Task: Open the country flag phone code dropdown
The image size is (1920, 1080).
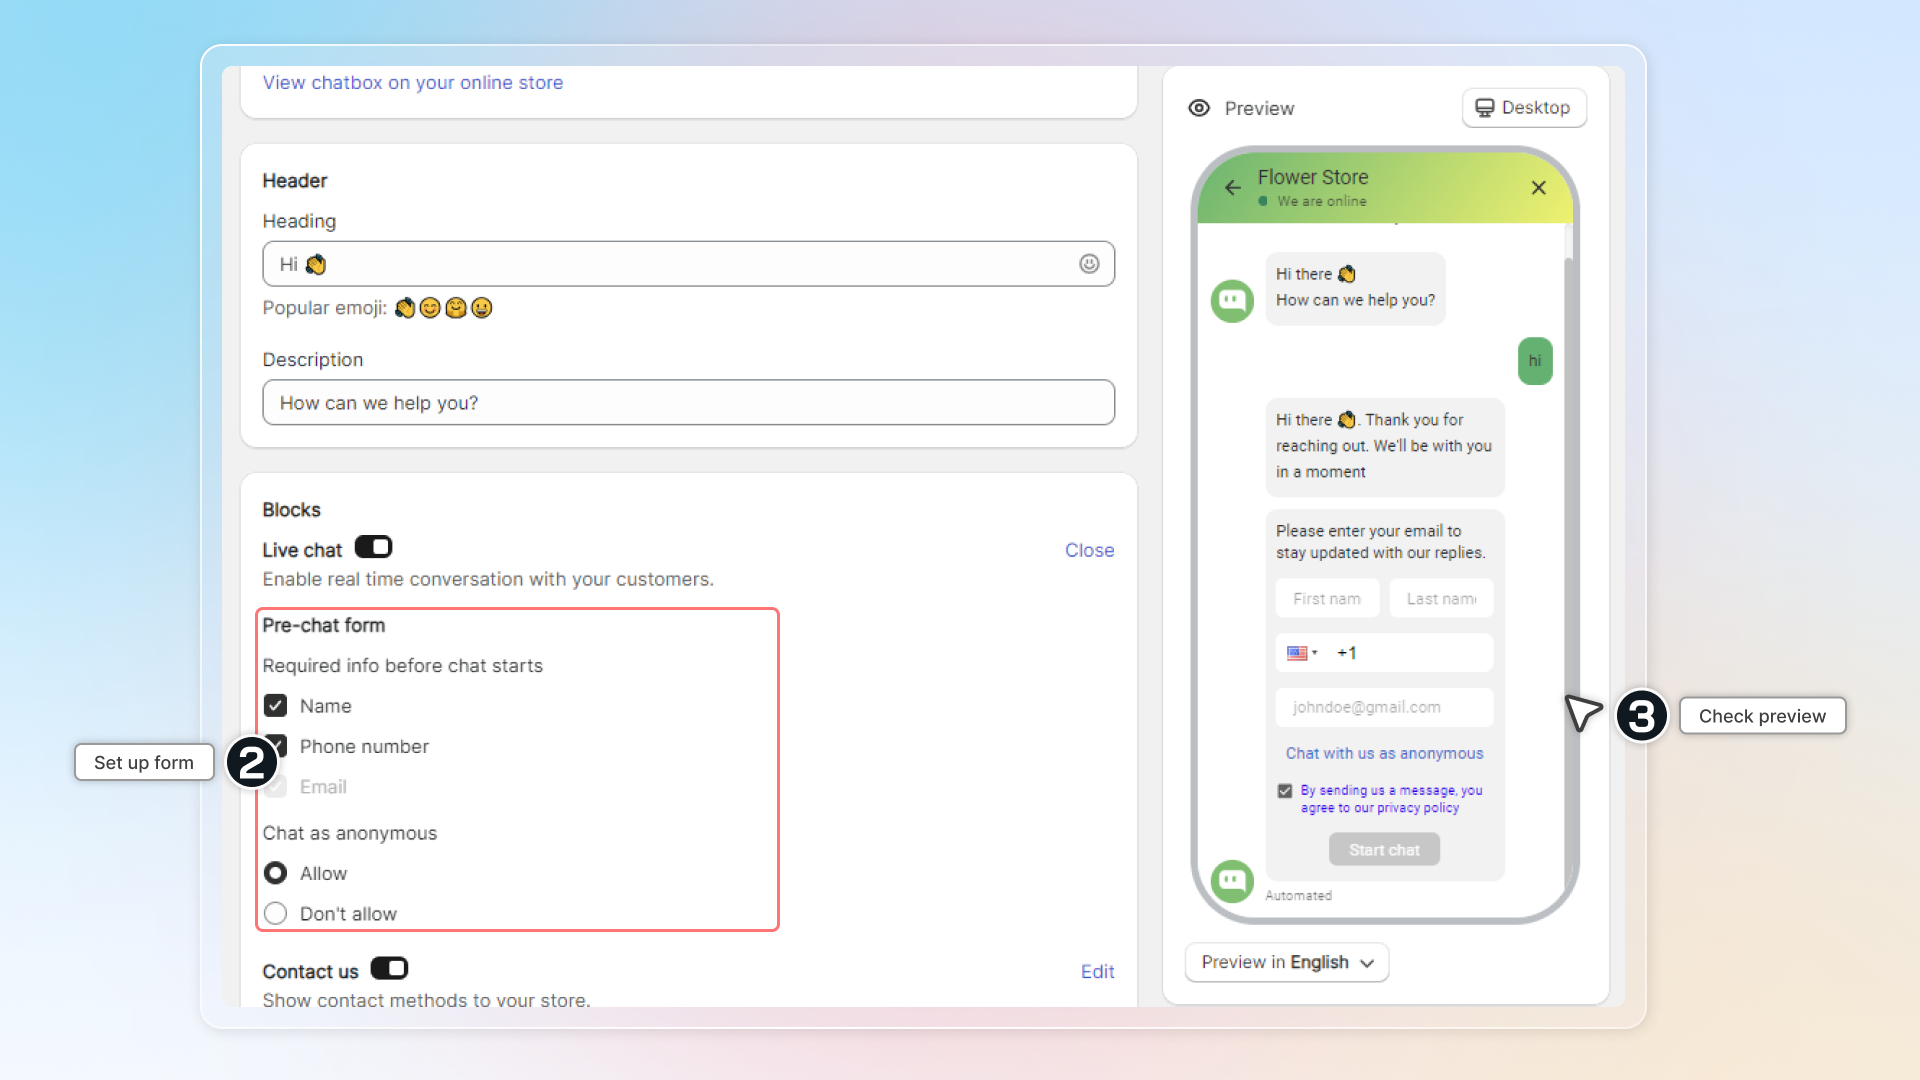Action: [1302, 653]
